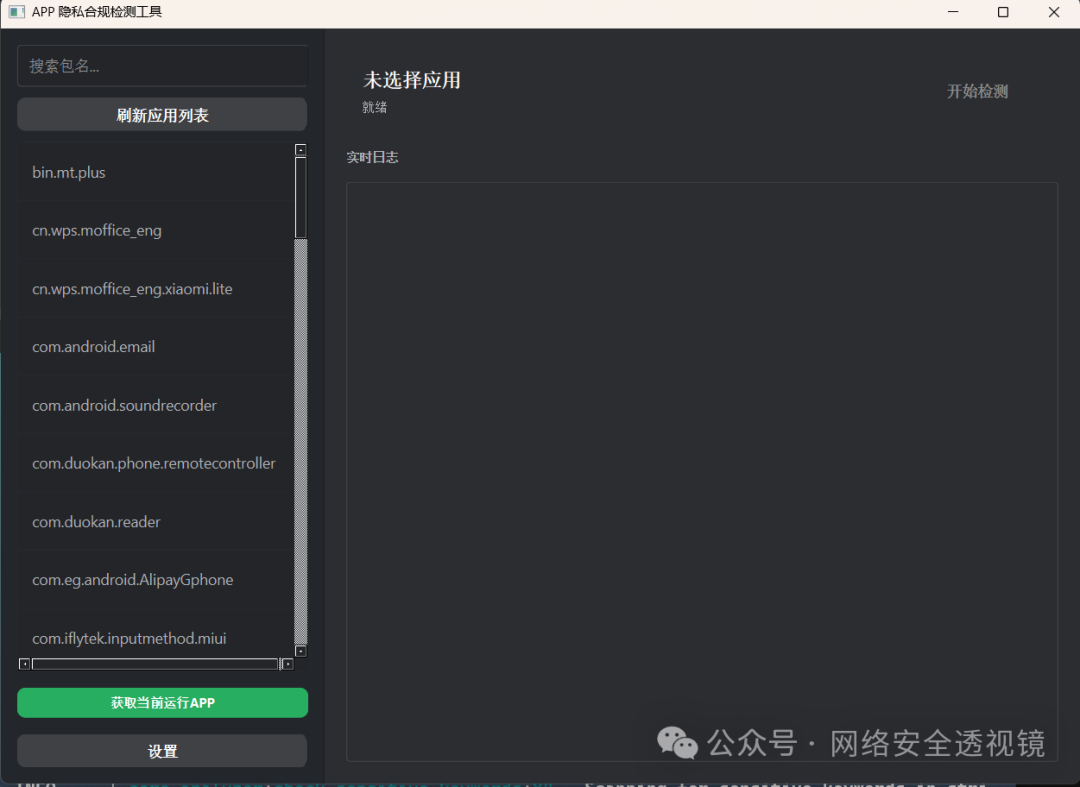The height and width of the screenshot is (787, 1080).
Task: Click the 搜索包名 search input field
Action: point(161,65)
